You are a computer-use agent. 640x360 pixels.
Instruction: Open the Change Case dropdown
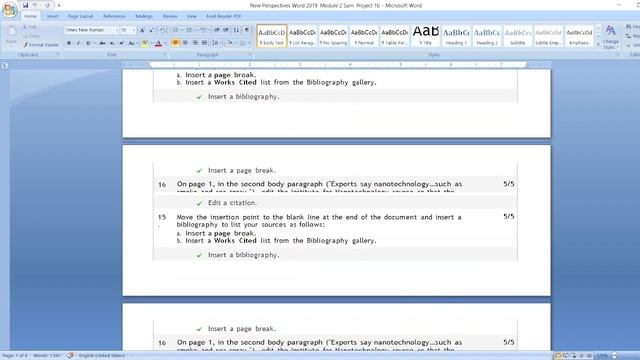point(132,43)
